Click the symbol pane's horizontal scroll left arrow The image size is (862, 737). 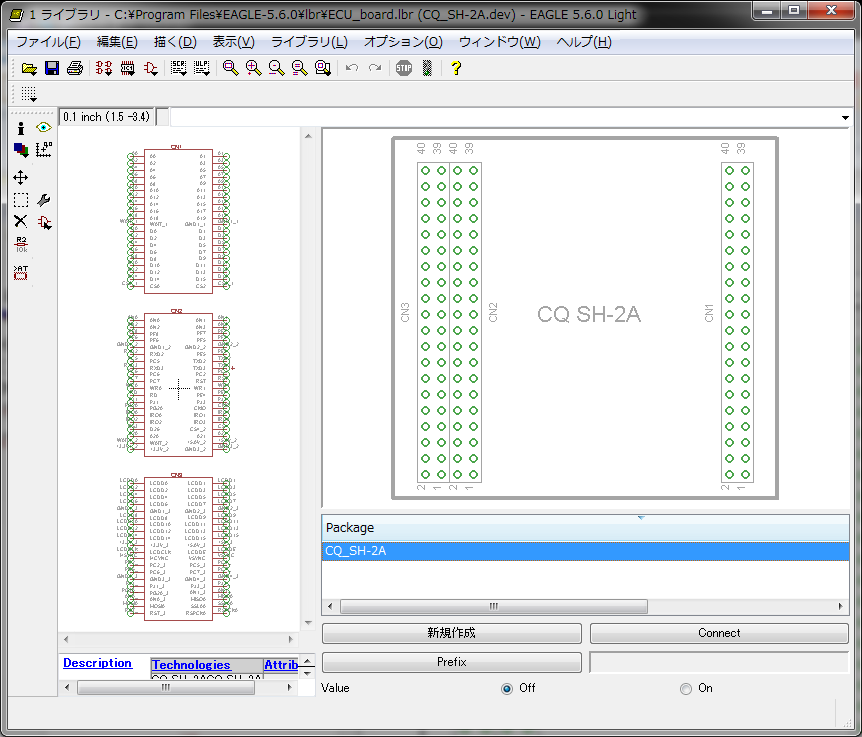click(x=67, y=639)
